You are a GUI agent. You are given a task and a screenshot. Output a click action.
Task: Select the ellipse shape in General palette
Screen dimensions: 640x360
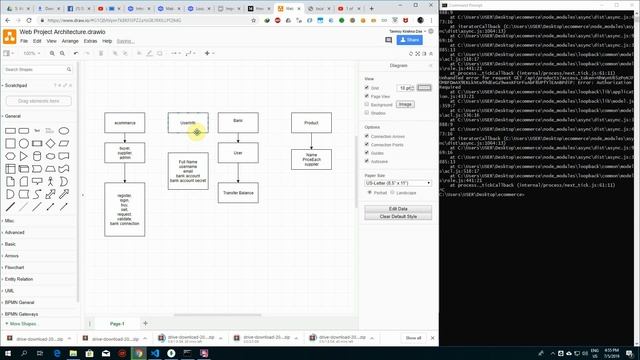tap(64, 131)
